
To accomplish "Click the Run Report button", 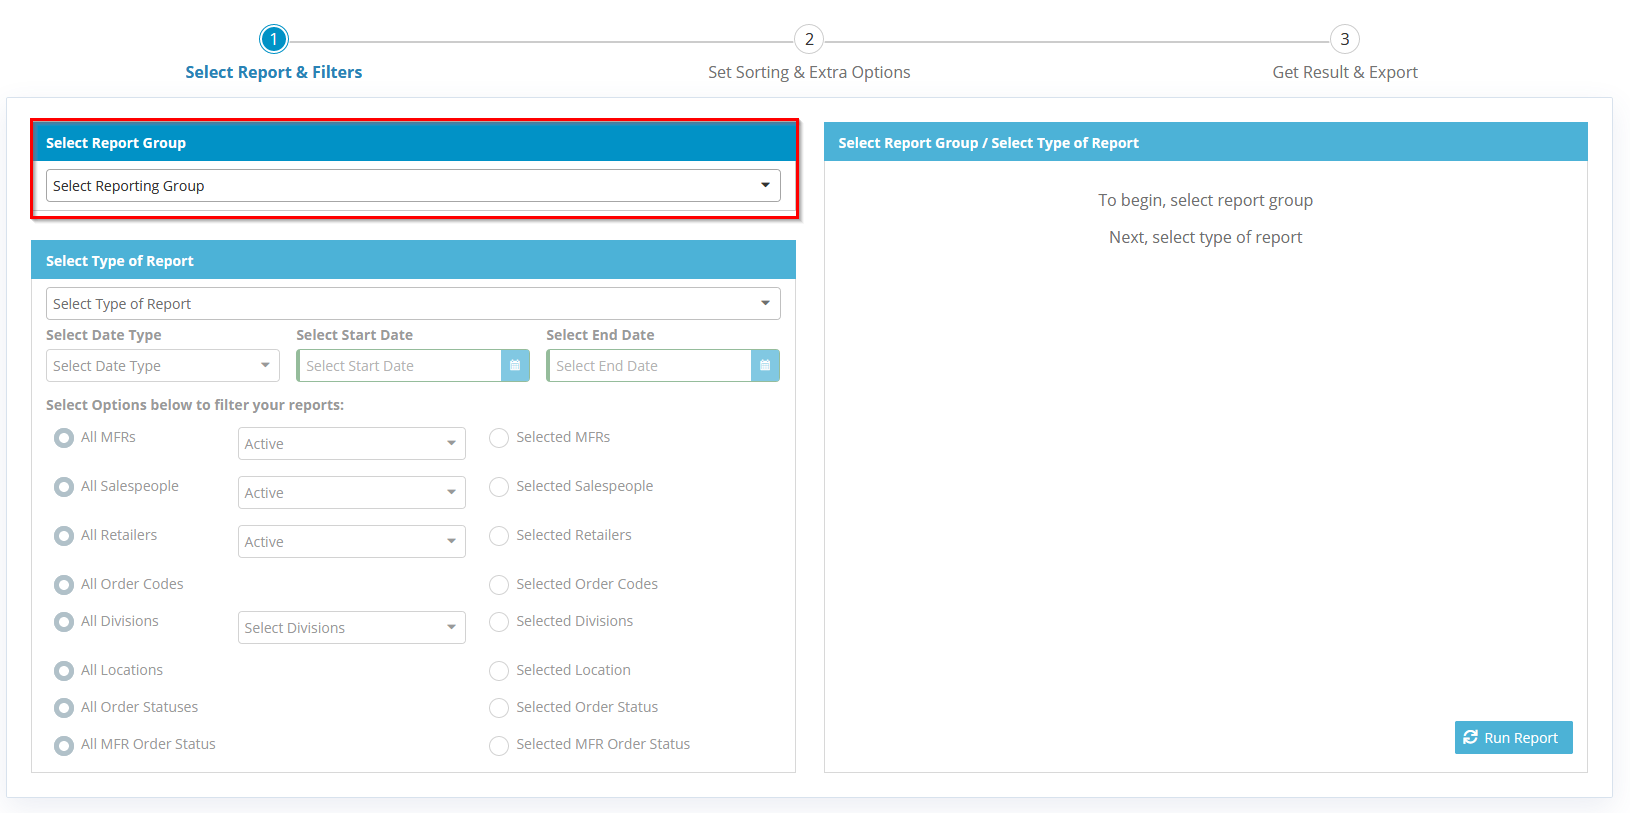I will 1513,738.
